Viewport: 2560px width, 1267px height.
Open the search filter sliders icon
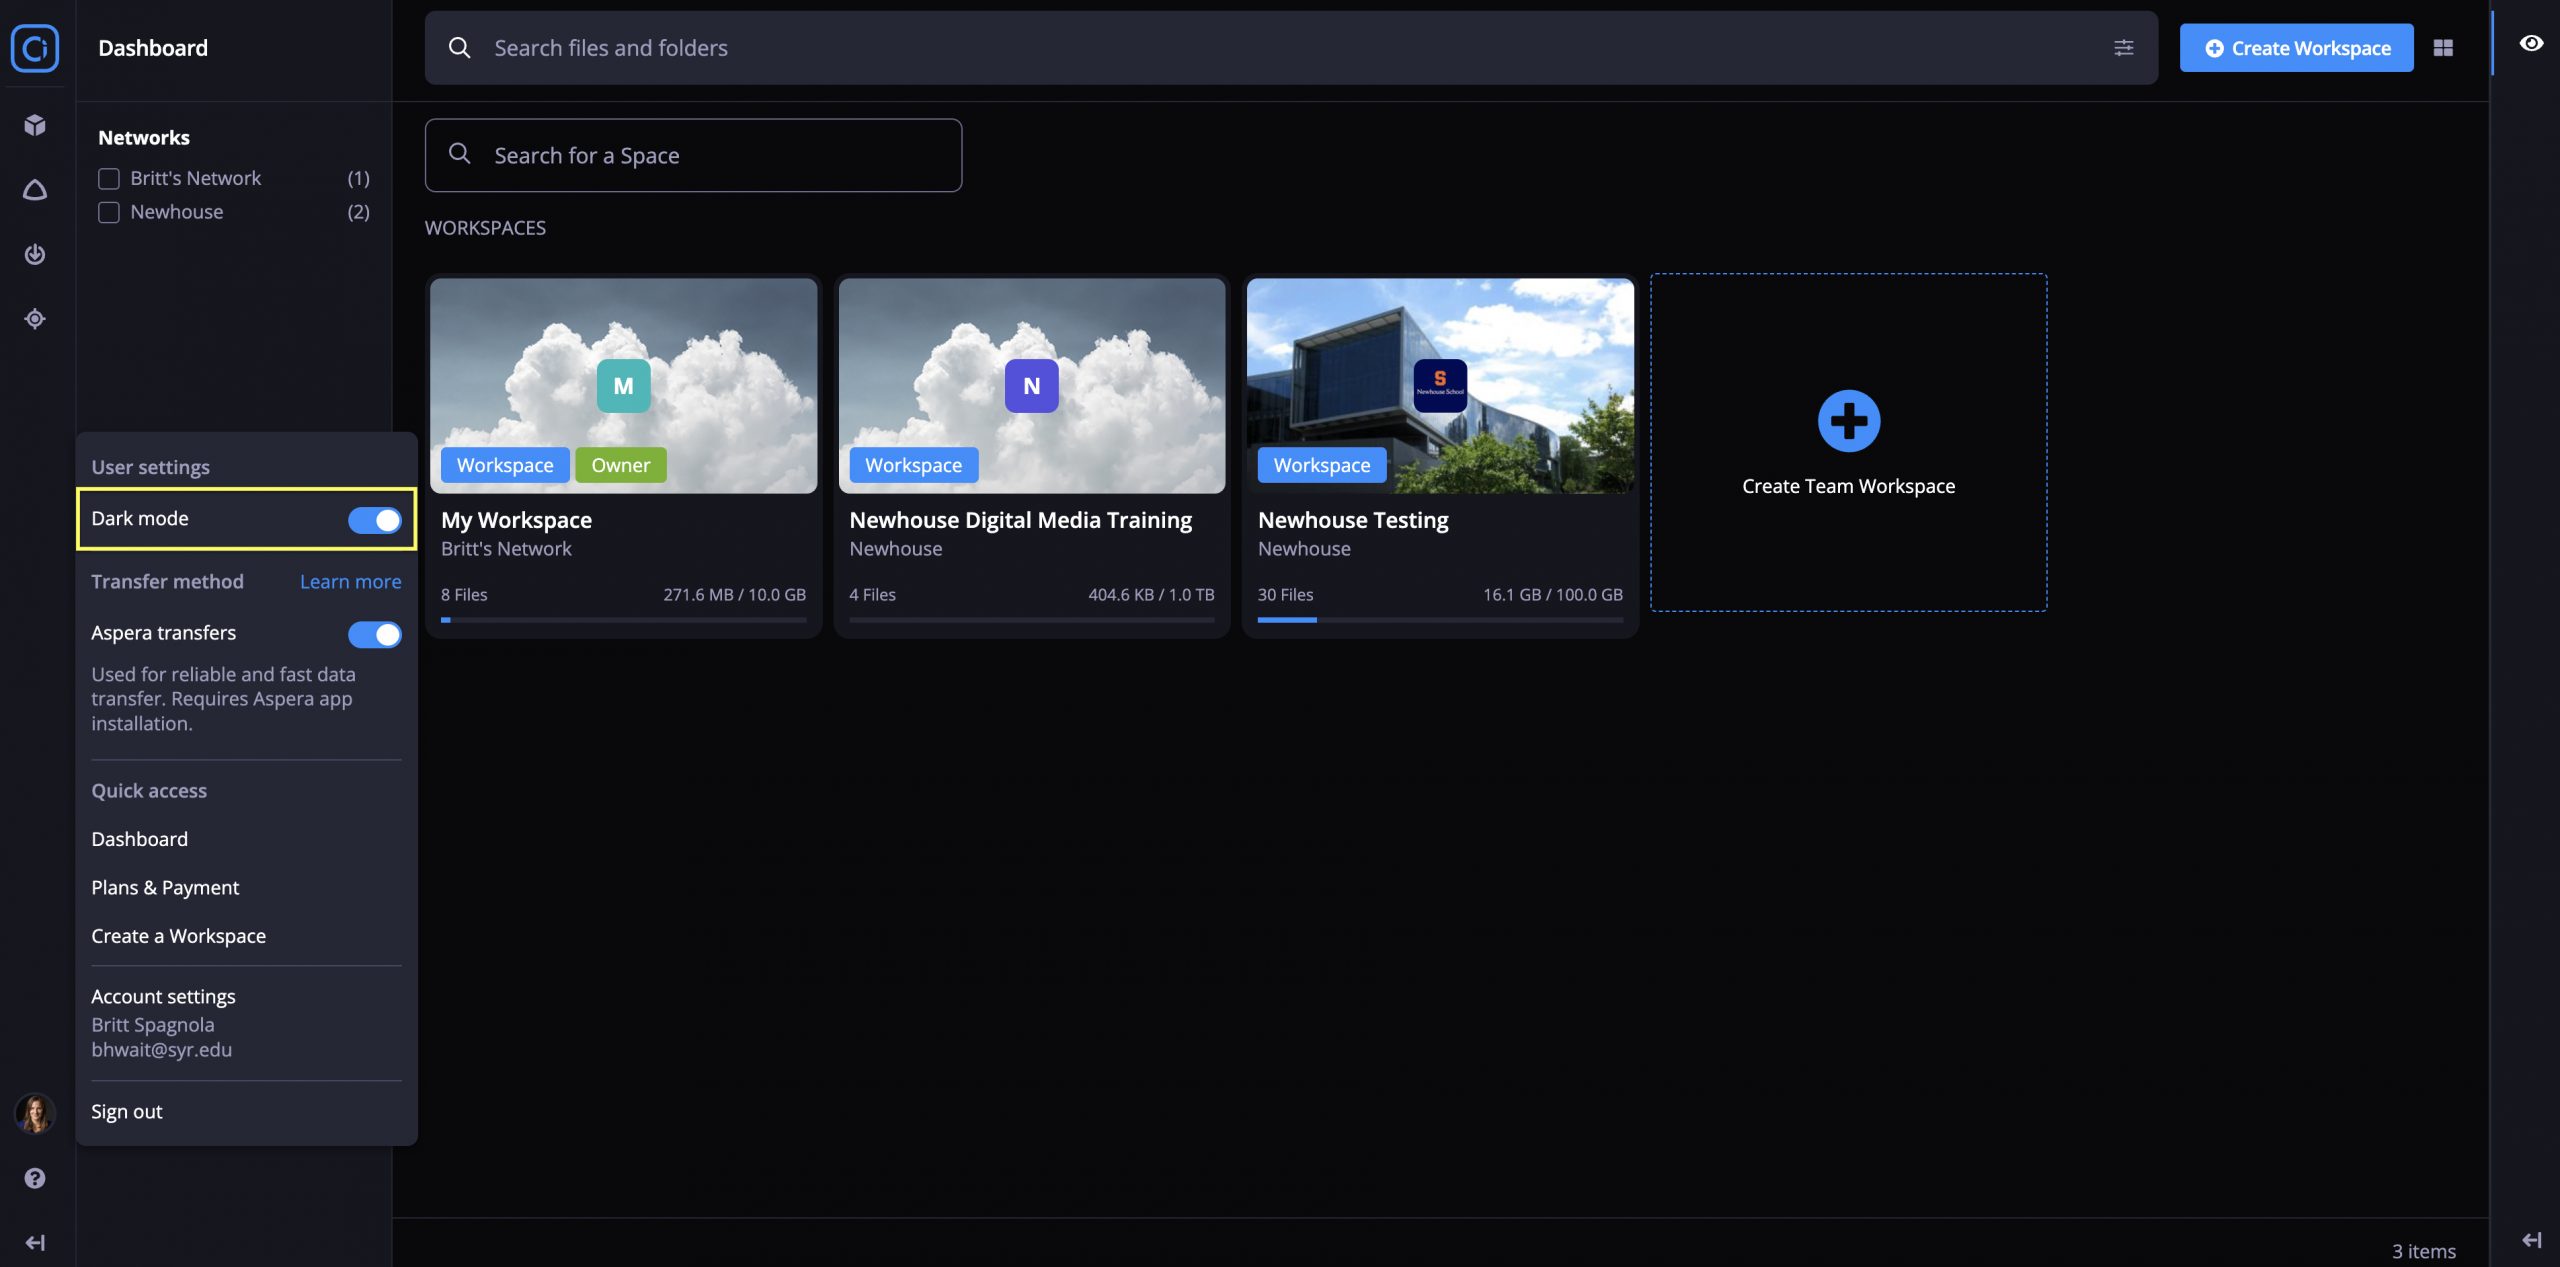tap(2123, 48)
